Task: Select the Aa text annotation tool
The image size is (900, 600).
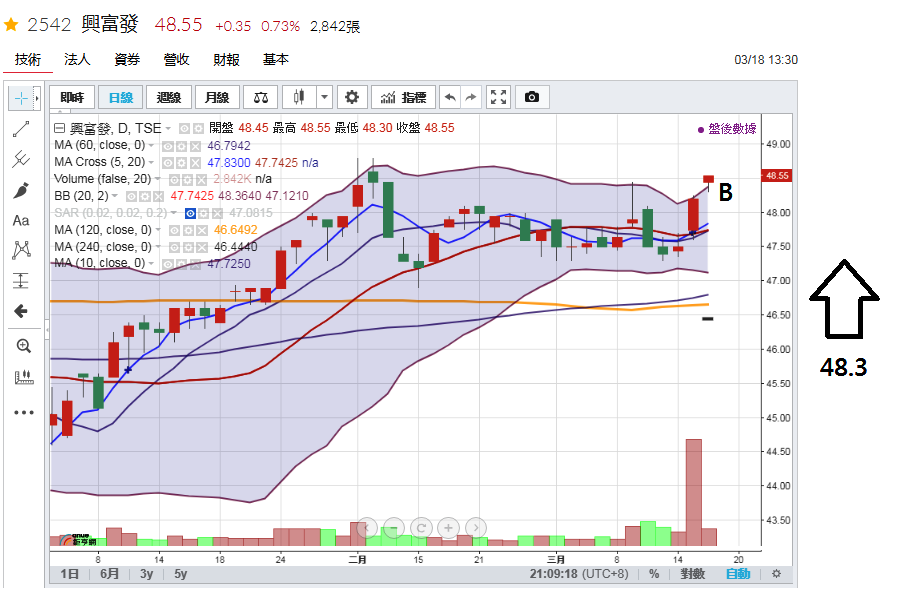Action: [21, 220]
